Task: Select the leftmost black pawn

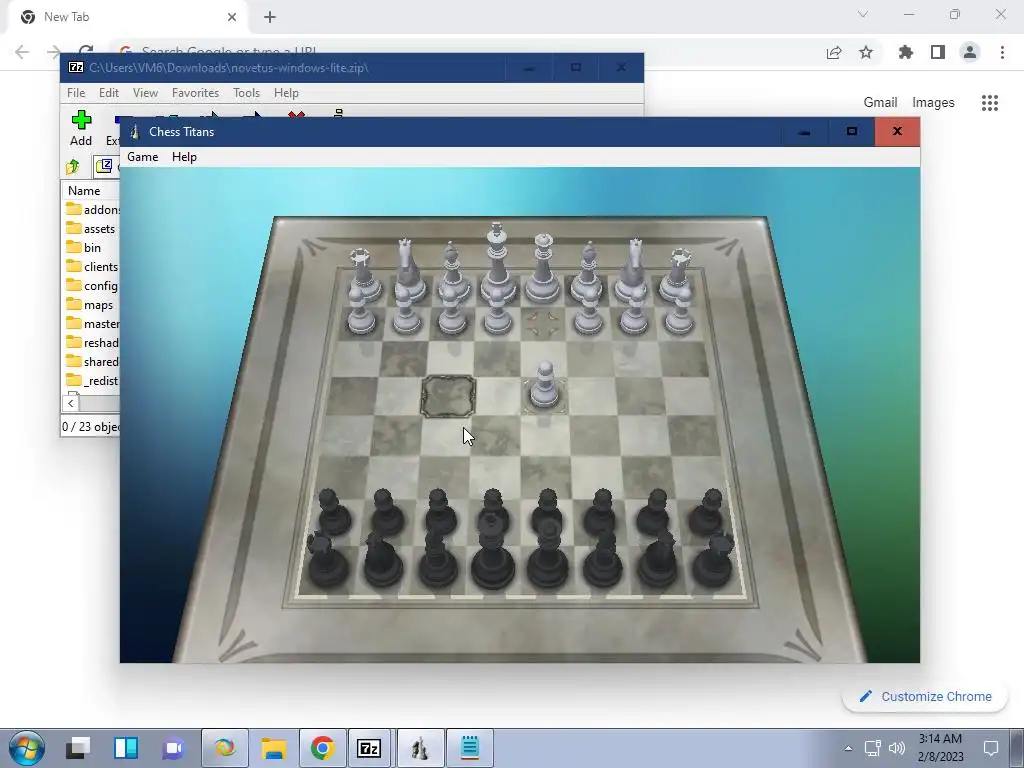Action: click(x=334, y=513)
